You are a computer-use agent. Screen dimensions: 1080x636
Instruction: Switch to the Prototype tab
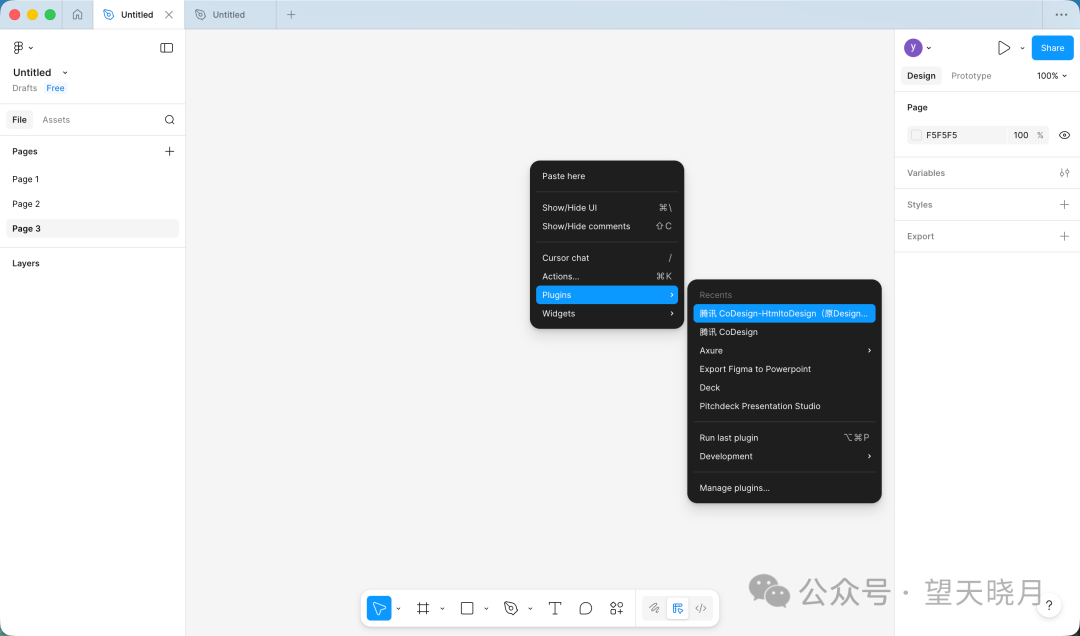coord(971,76)
